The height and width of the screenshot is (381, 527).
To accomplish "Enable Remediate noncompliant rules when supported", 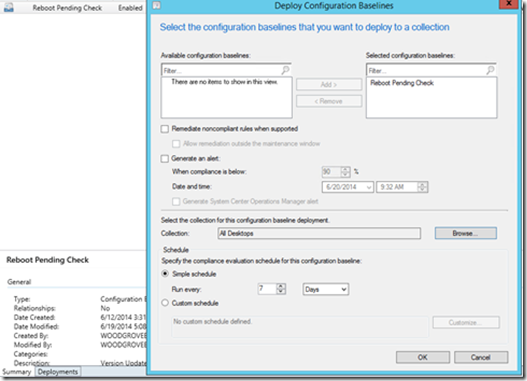I will click(x=165, y=129).
